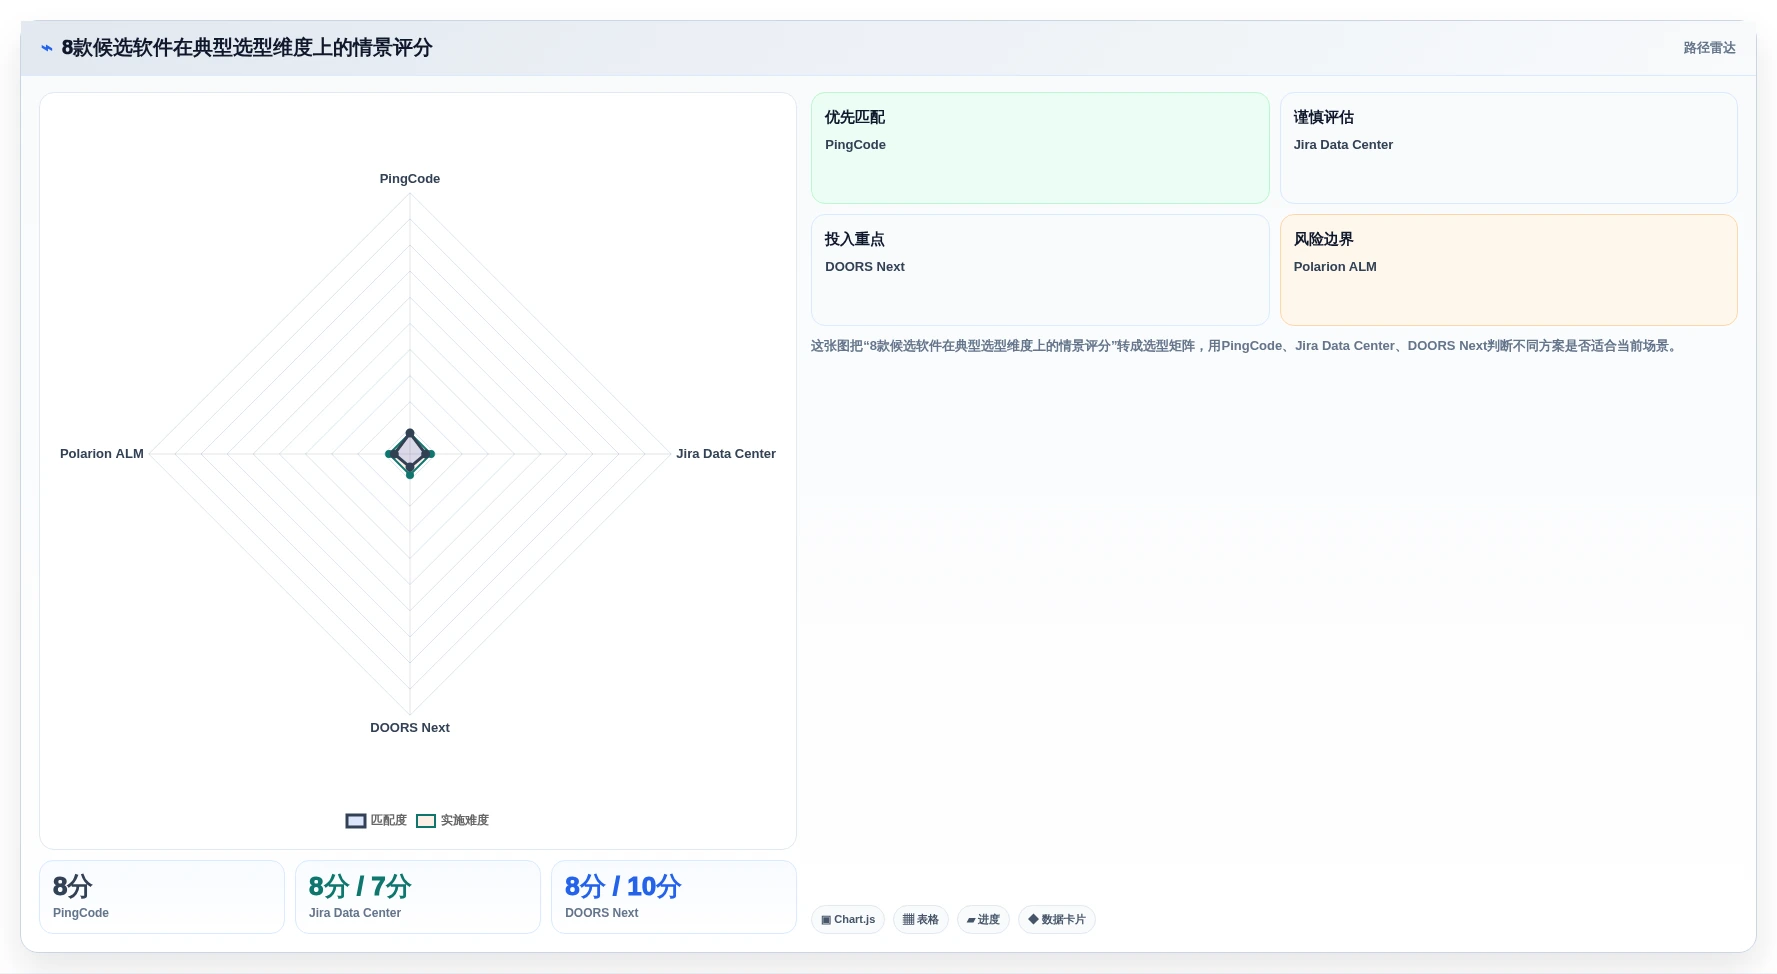
Task: Toggle the 匹配度 legend swatch
Action: tap(356, 821)
